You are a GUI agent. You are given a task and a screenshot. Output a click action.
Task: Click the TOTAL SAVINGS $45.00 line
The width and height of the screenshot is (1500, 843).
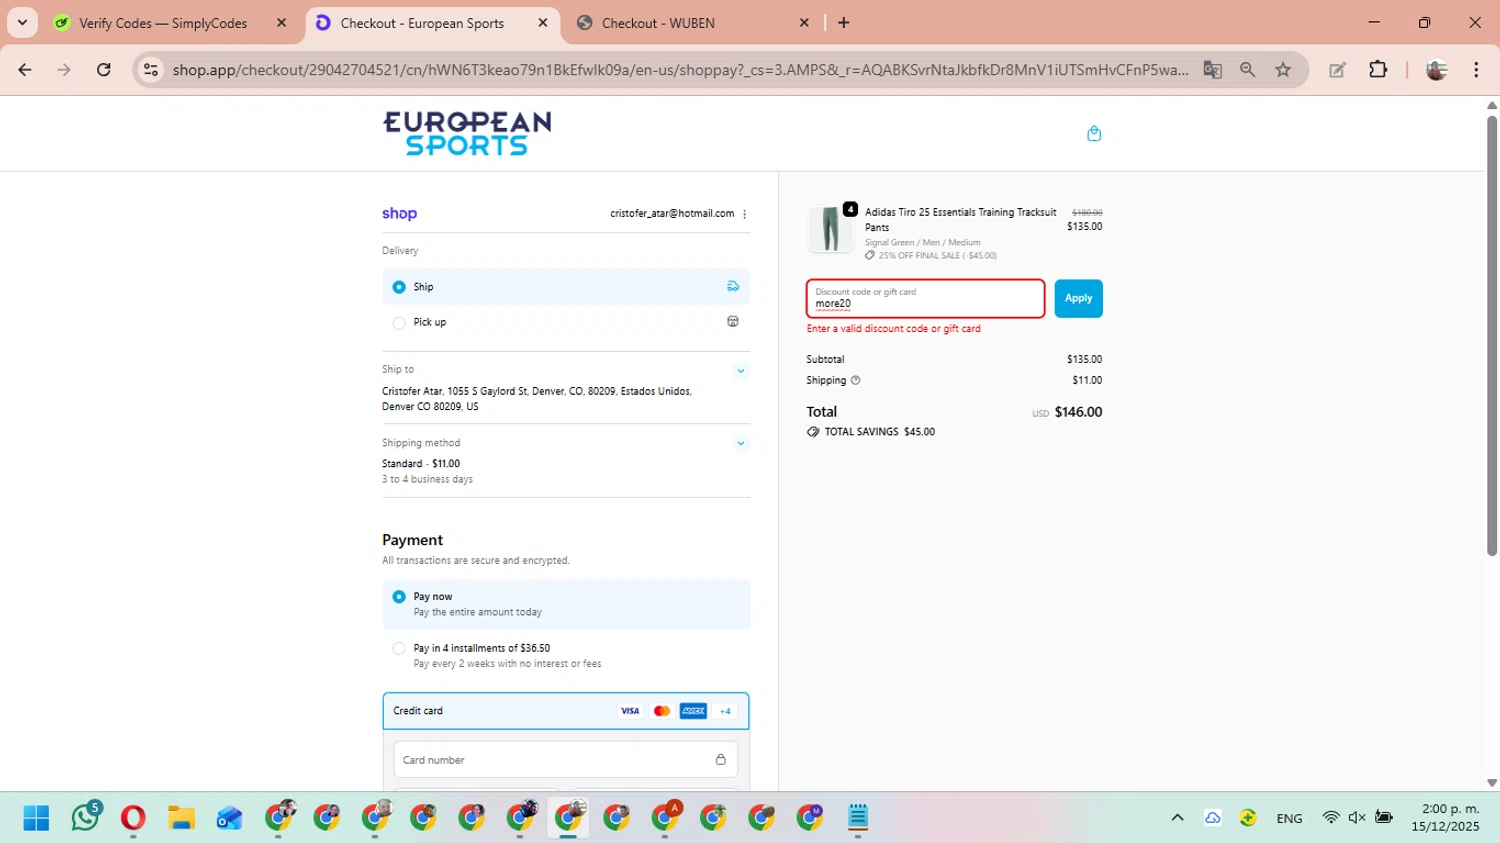(871, 432)
